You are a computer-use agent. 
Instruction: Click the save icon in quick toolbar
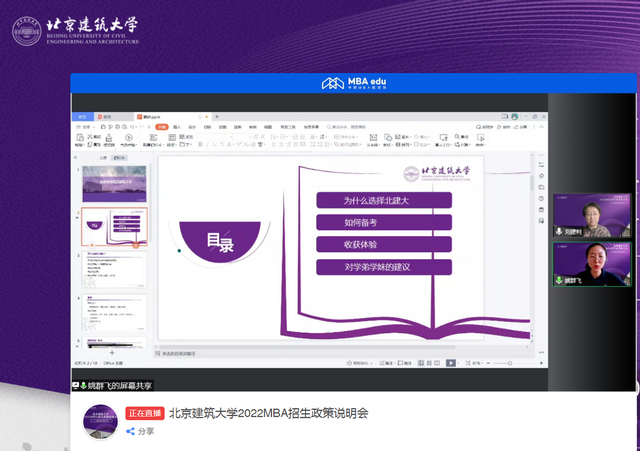click(103, 127)
